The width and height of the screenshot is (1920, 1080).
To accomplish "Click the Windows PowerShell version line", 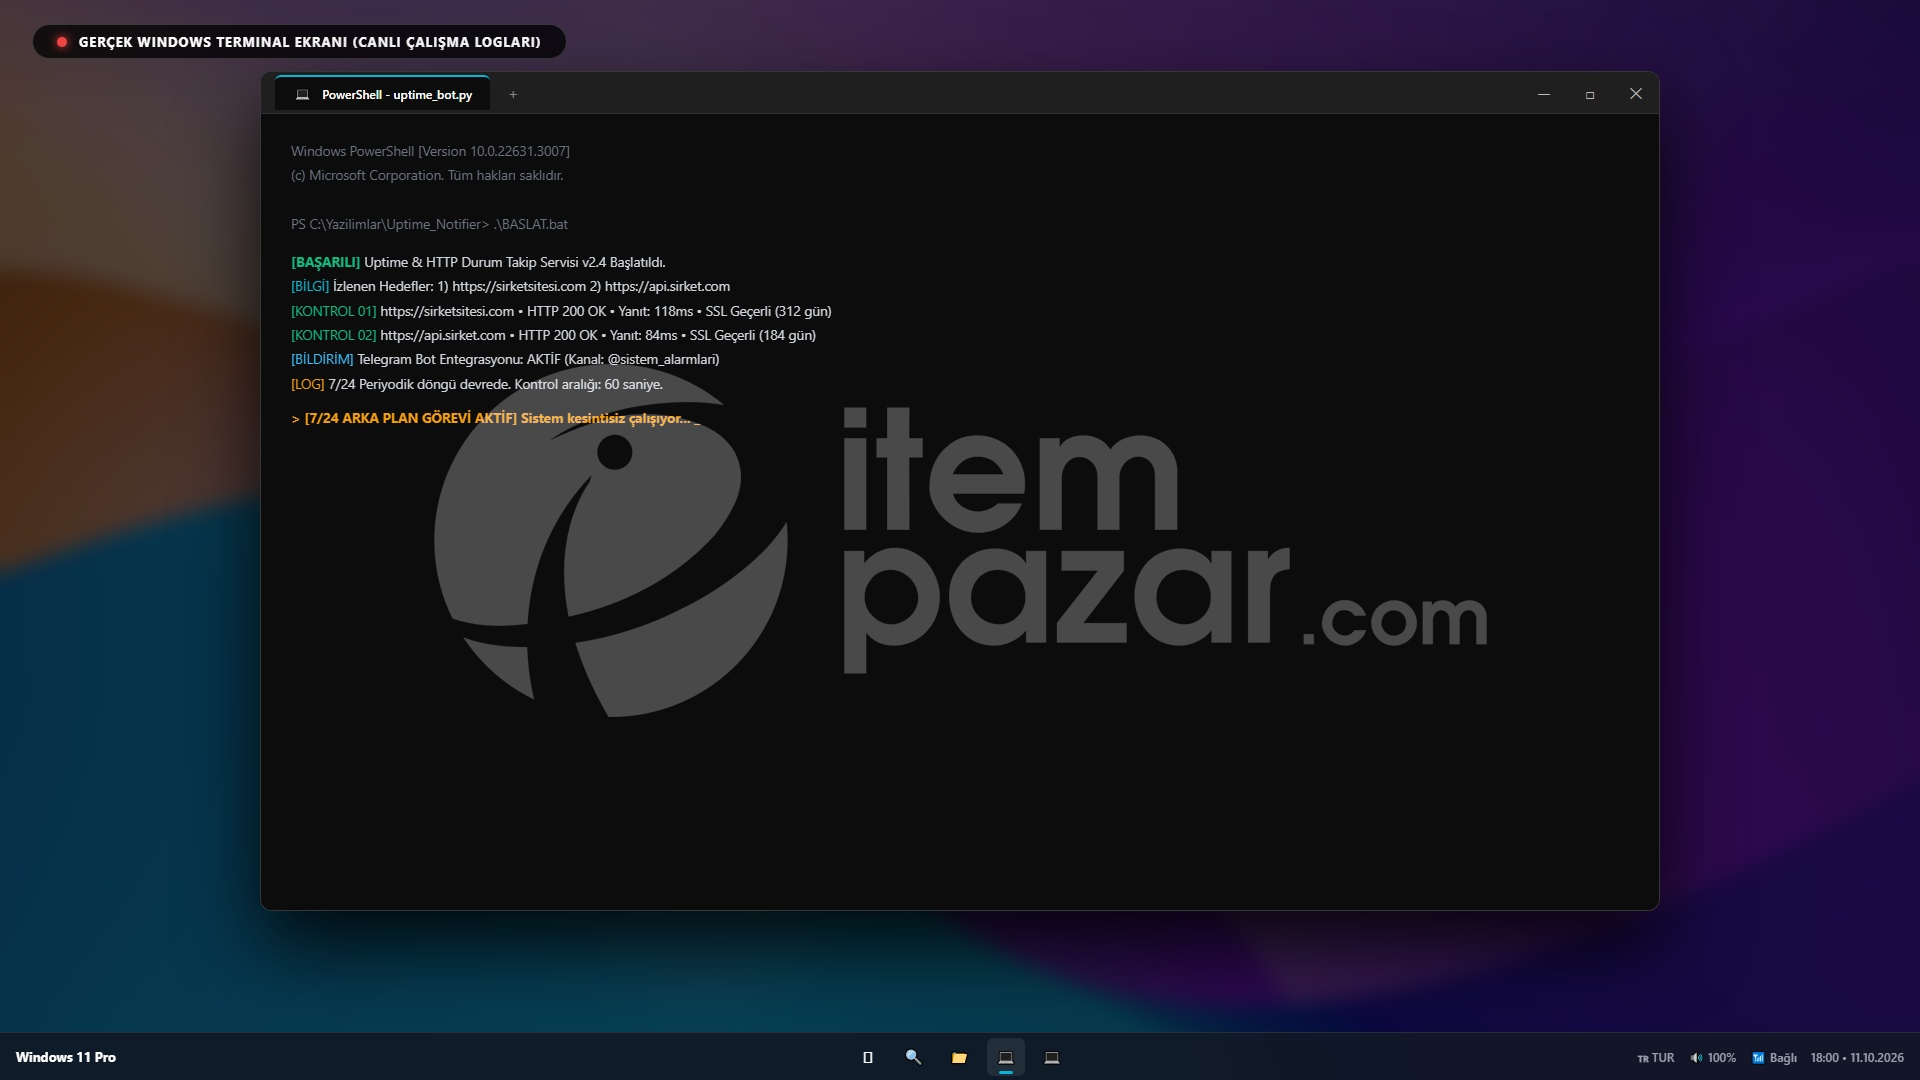I will click(430, 151).
